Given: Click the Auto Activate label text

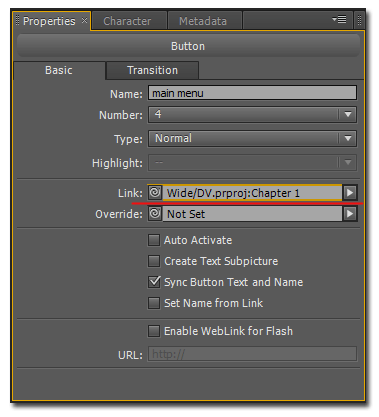Looking at the screenshot, I should [x=198, y=240].
